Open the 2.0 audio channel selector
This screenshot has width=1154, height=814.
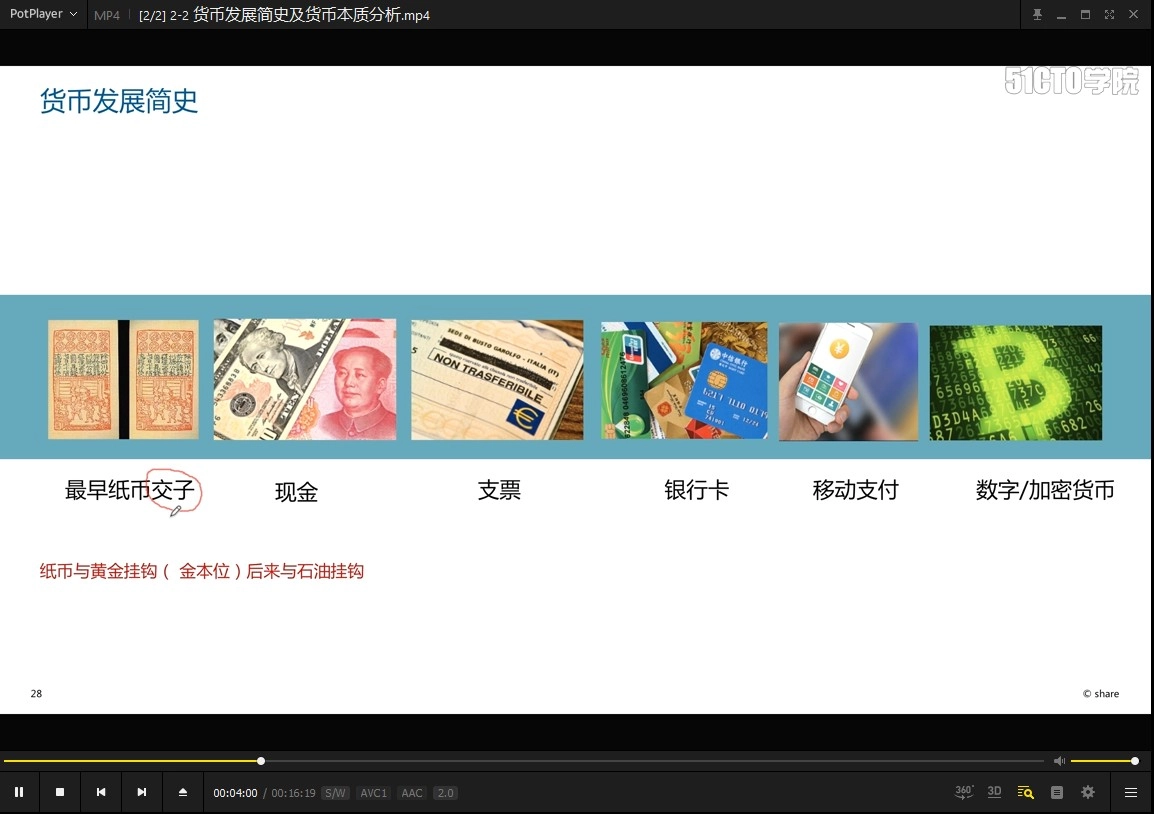(444, 792)
